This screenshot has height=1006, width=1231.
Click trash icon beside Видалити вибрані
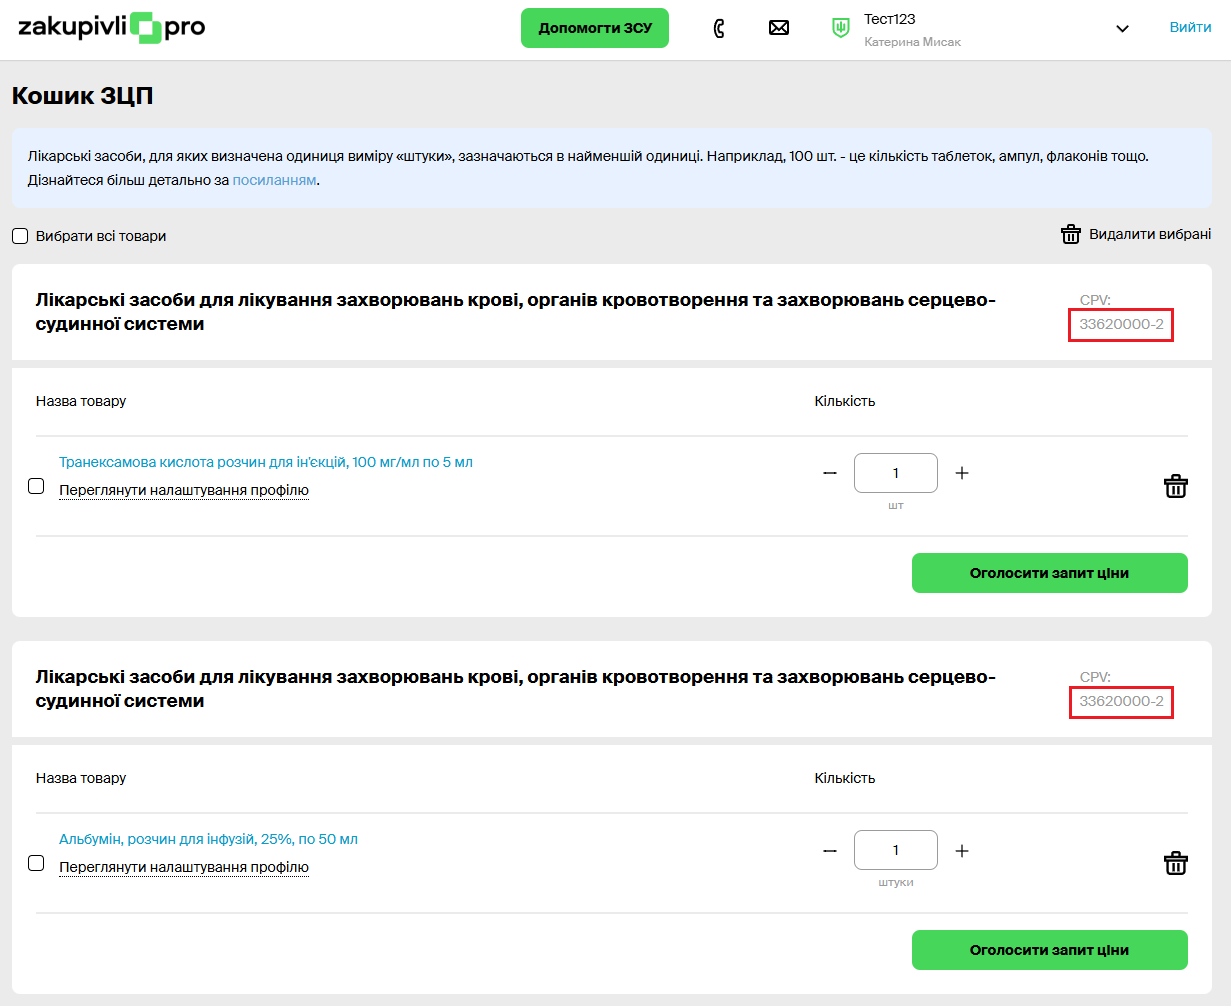click(x=1070, y=234)
